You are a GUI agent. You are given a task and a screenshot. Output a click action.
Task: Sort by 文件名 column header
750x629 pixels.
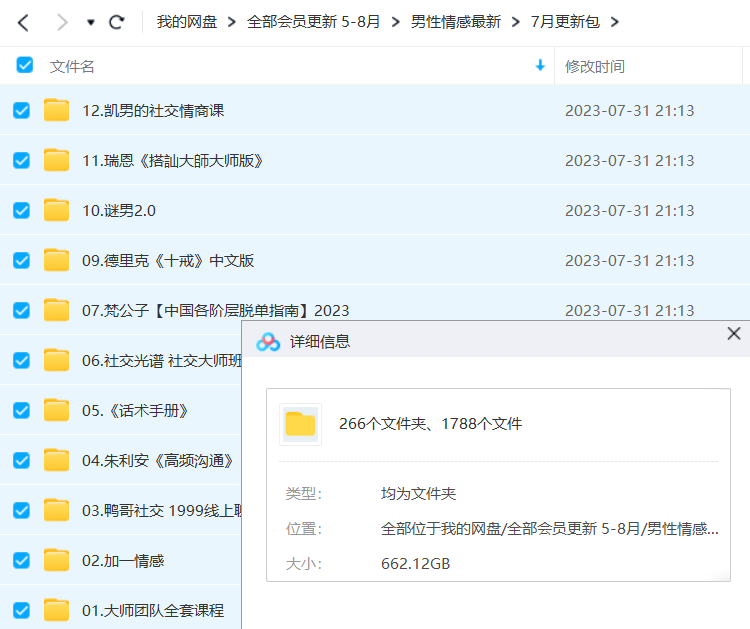[x=73, y=66]
